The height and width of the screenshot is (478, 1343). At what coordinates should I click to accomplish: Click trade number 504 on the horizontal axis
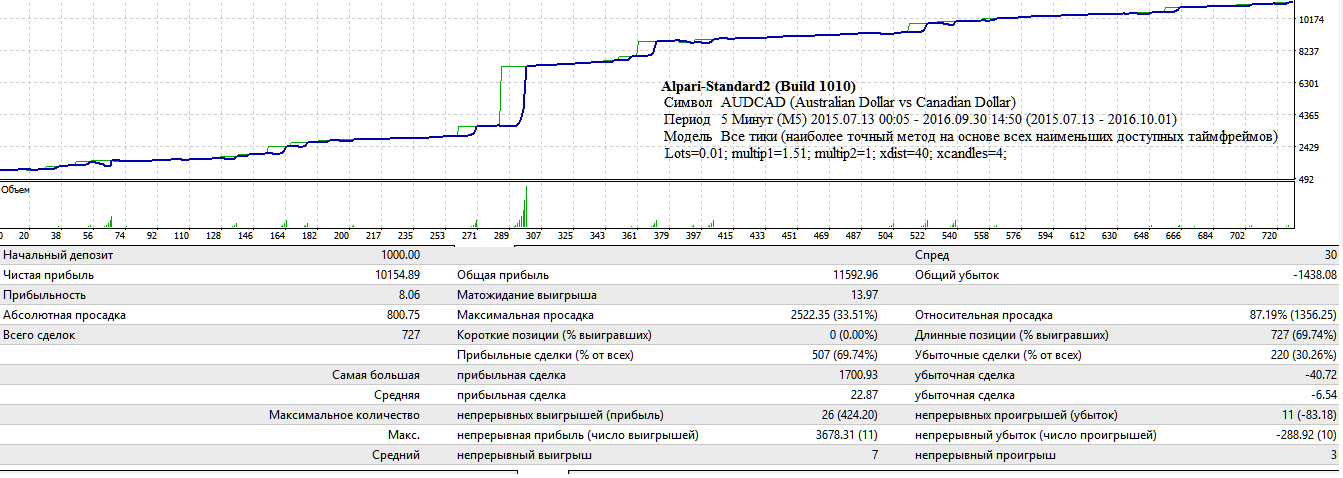(885, 236)
